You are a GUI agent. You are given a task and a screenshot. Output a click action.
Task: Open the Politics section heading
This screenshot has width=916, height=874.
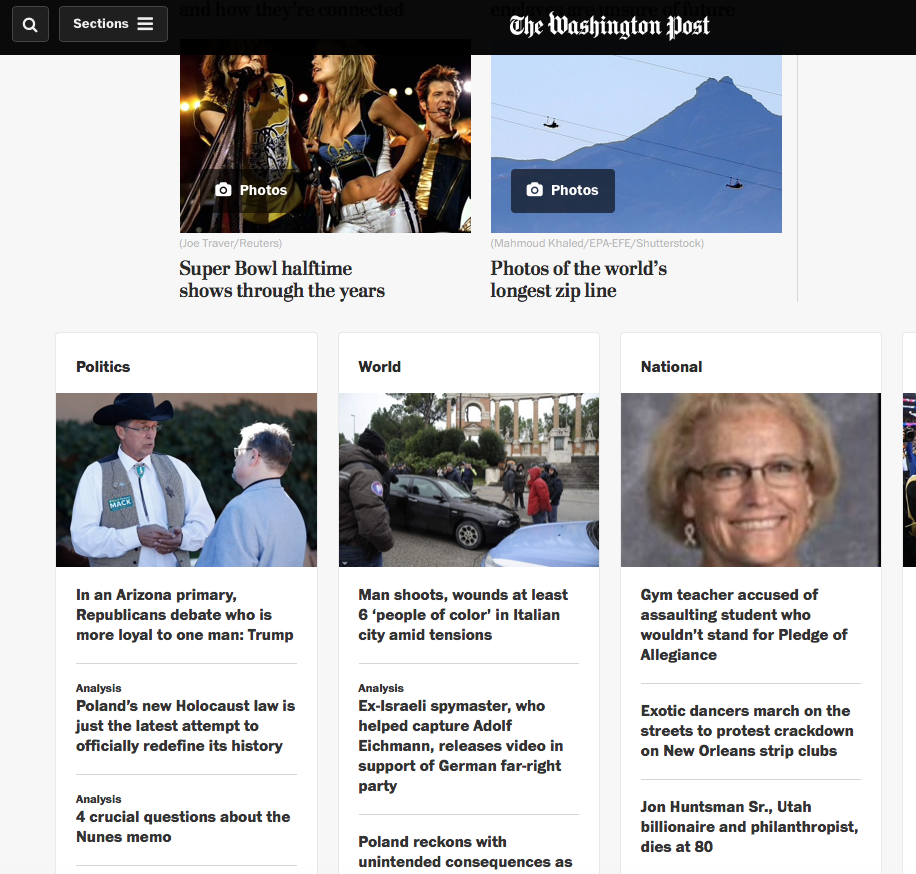click(x=103, y=367)
